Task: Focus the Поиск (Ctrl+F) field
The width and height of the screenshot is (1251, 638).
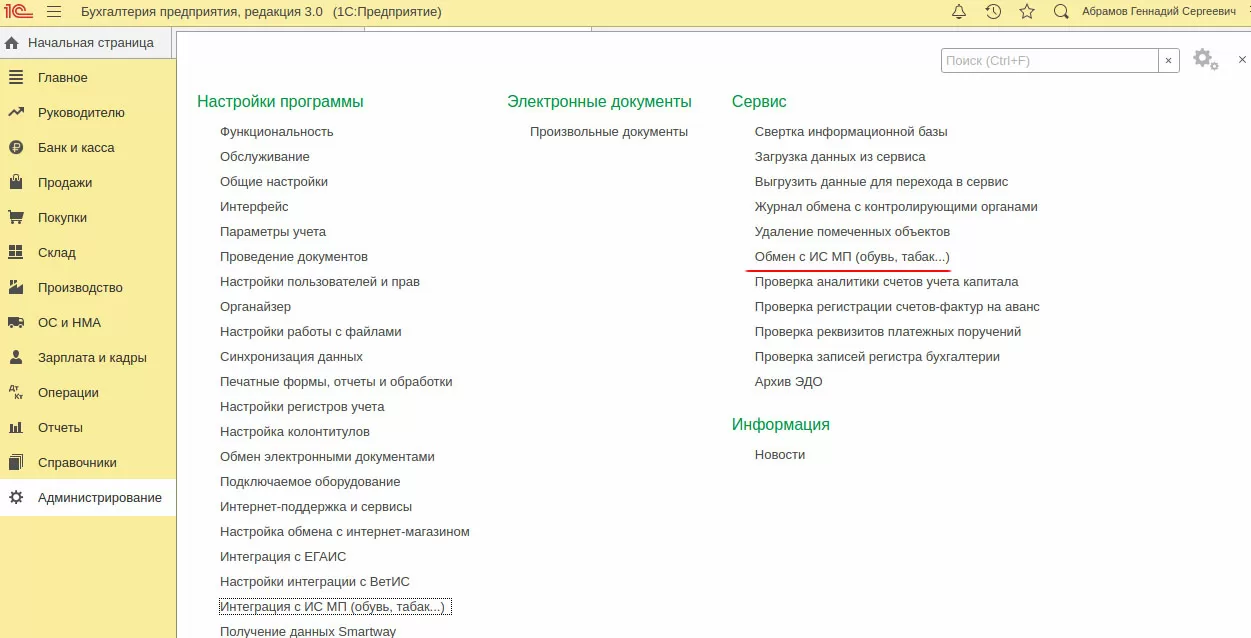Action: point(1050,61)
